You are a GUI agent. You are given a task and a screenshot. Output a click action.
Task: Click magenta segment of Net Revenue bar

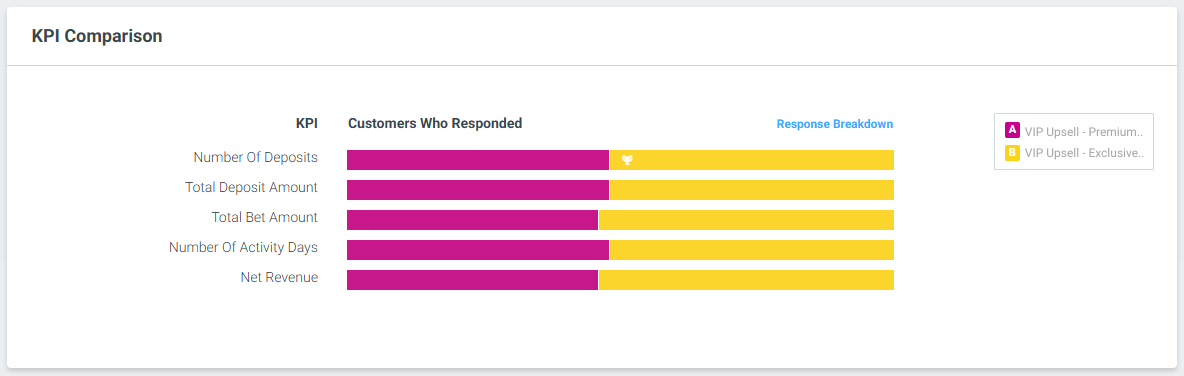[473, 279]
